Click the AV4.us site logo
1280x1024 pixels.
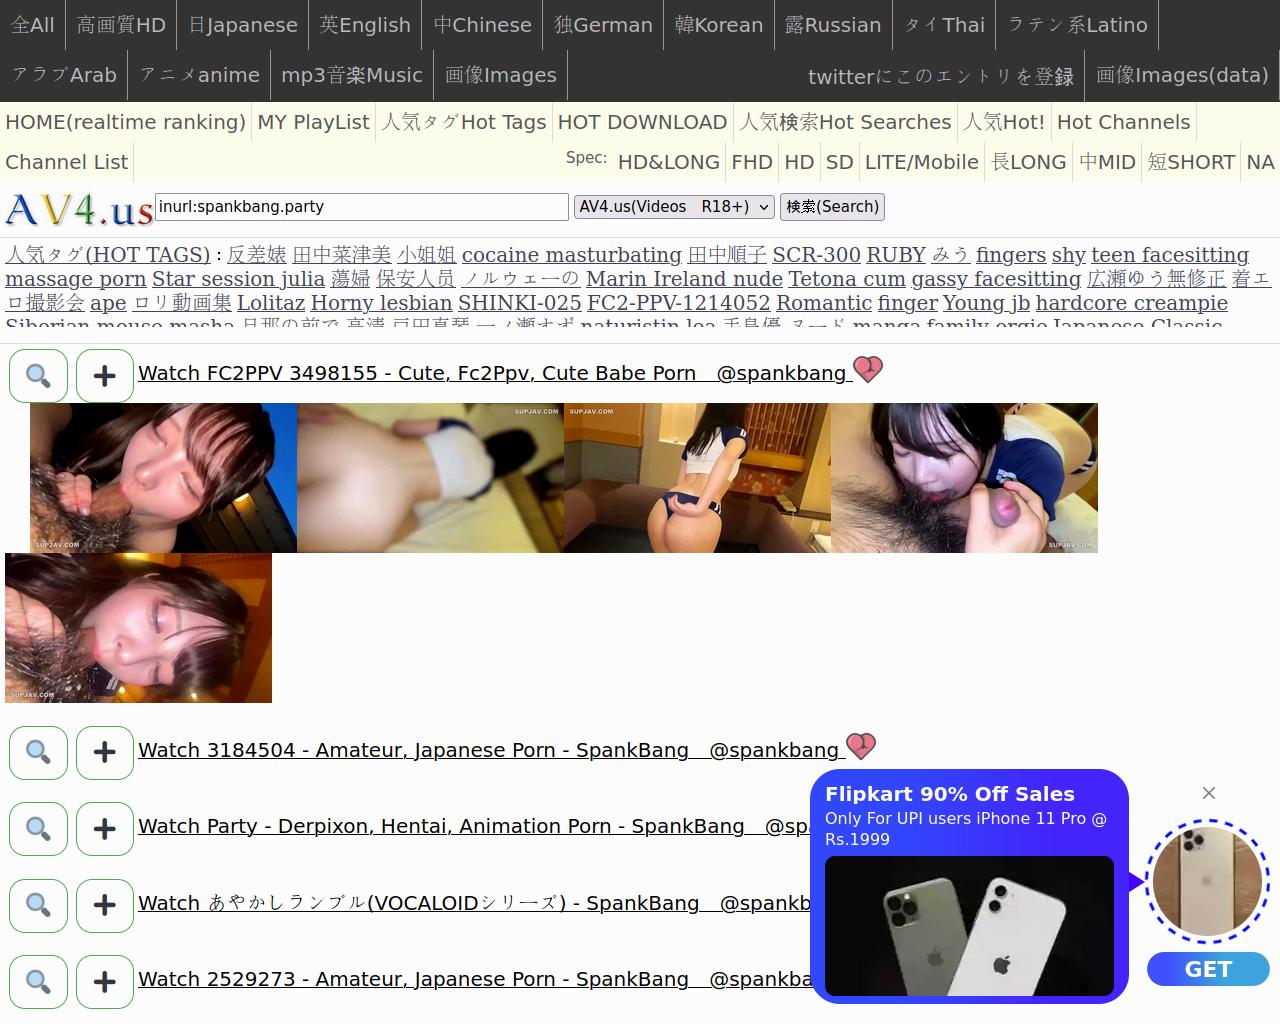point(79,209)
